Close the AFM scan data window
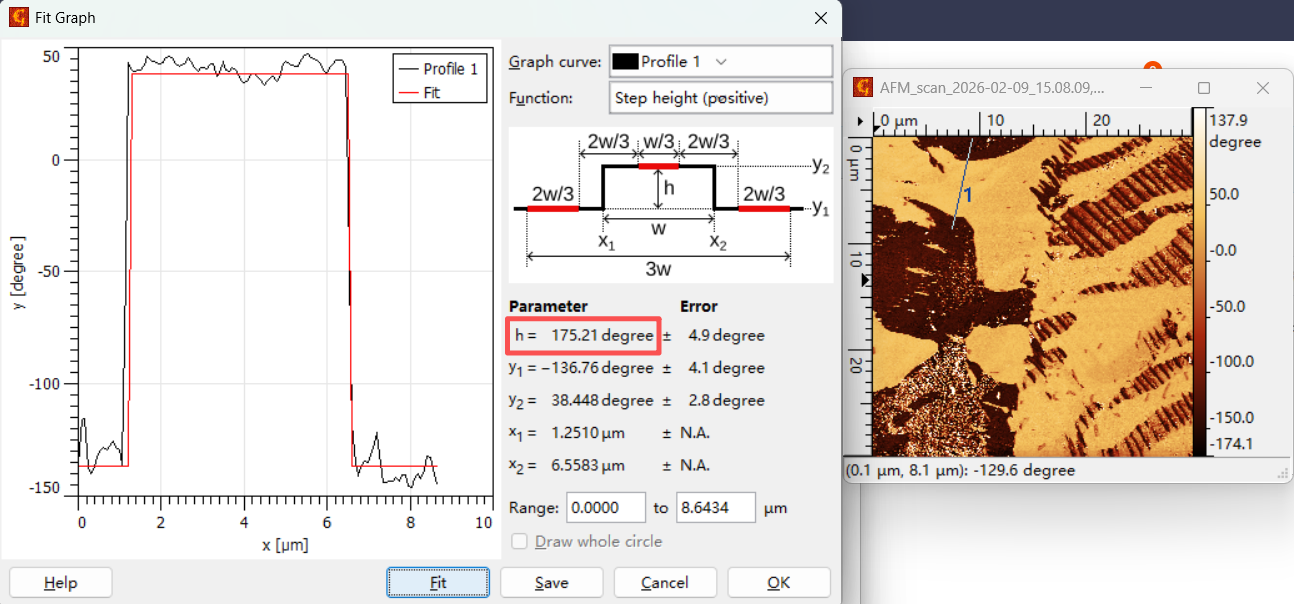This screenshot has height=604, width=1294. tap(1262, 88)
